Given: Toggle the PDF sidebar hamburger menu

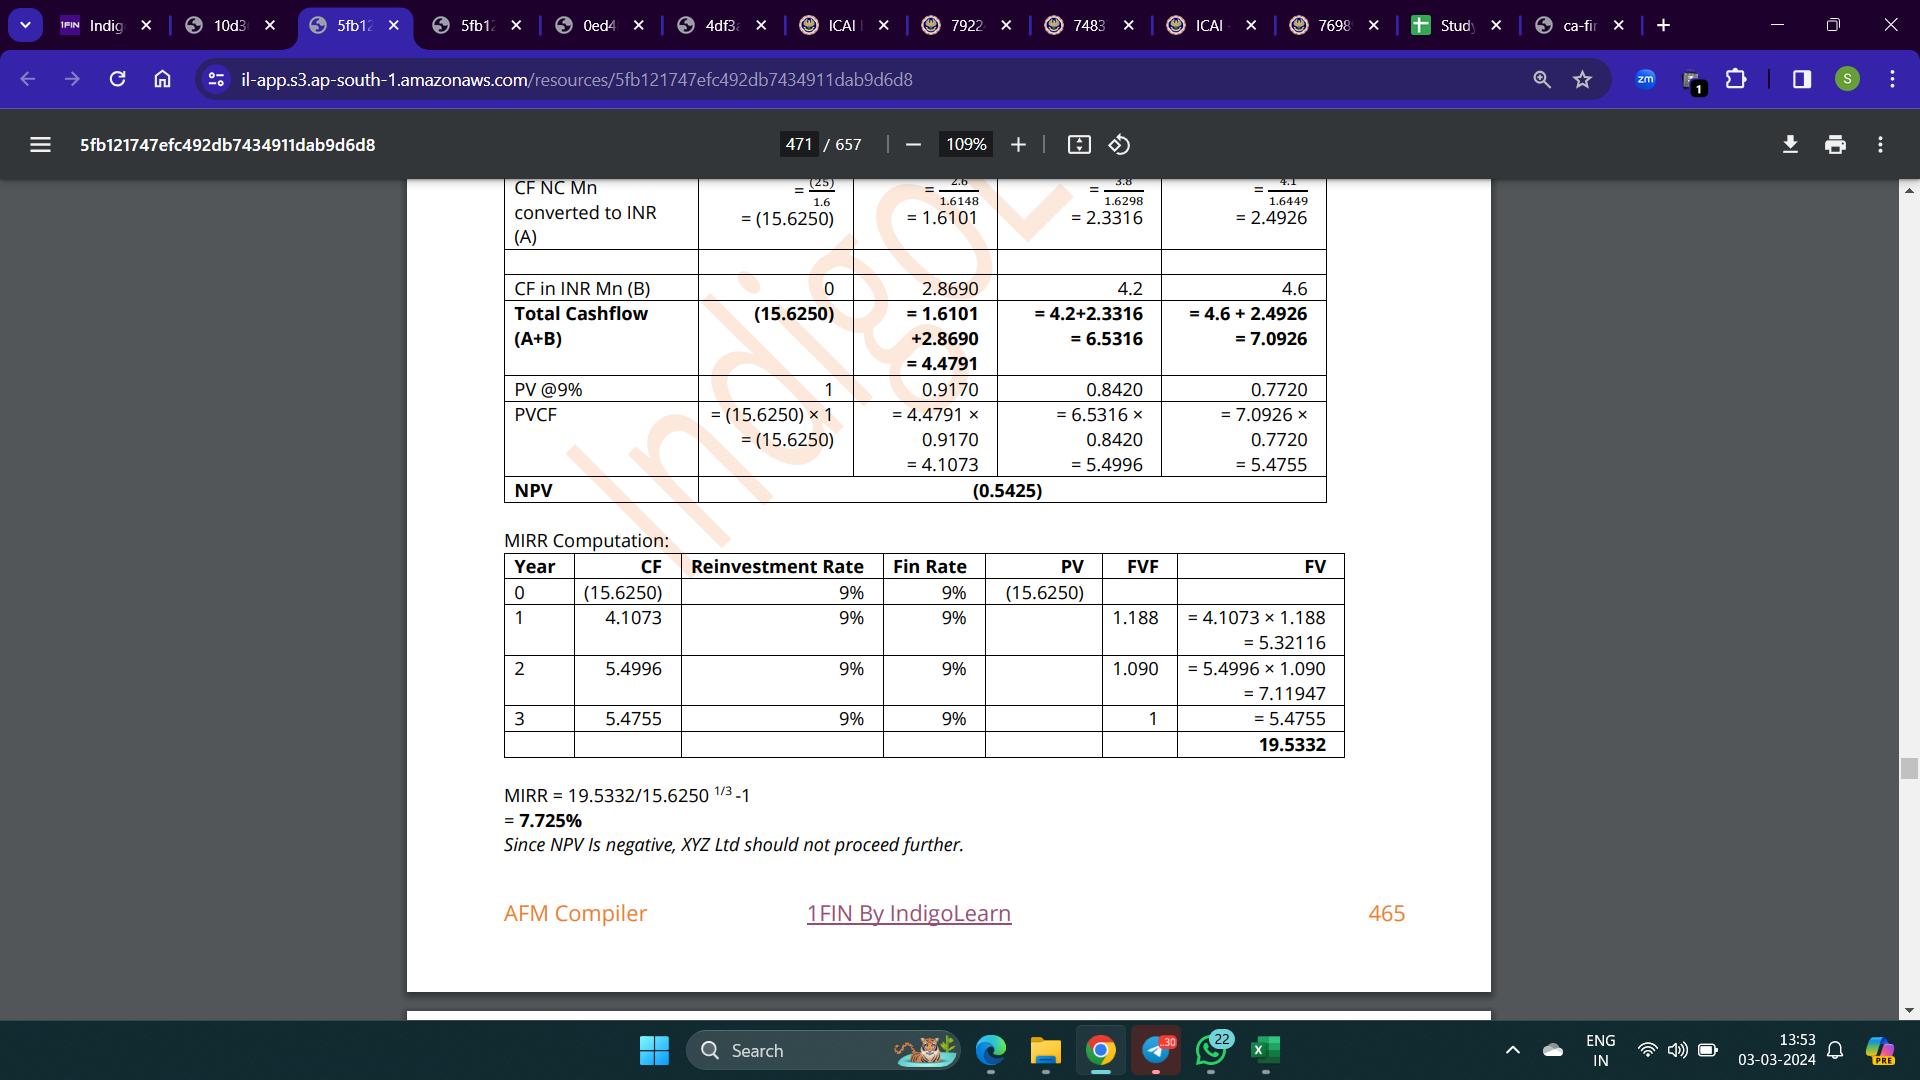Looking at the screenshot, I should tap(40, 145).
